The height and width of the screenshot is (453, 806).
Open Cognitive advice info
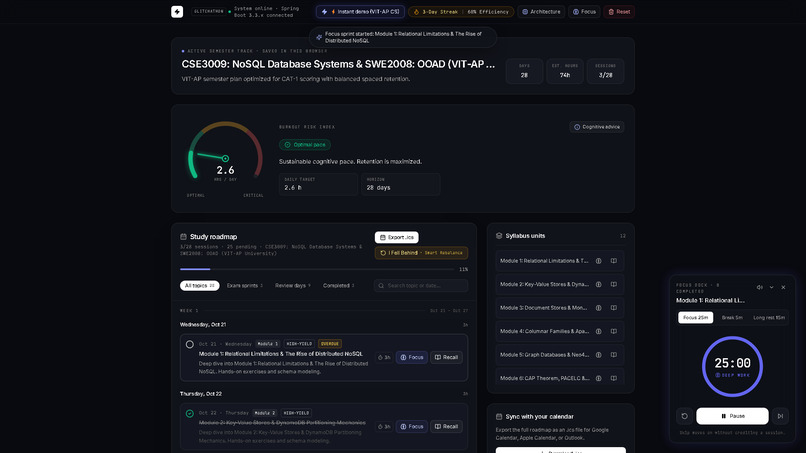click(597, 127)
